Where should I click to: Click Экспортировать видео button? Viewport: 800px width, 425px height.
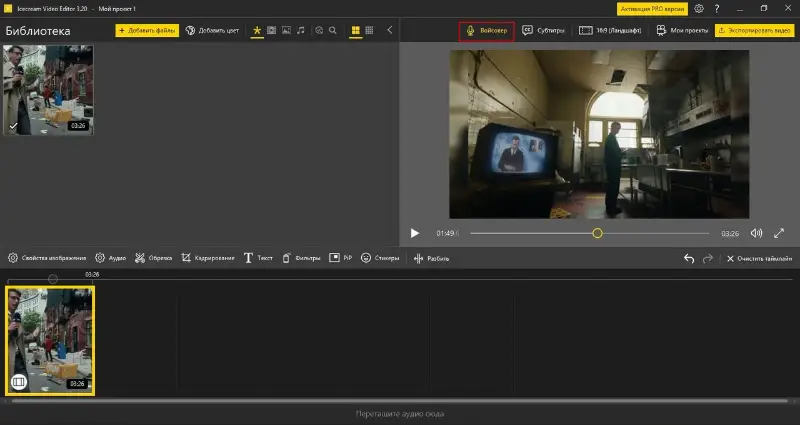[x=754, y=31]
